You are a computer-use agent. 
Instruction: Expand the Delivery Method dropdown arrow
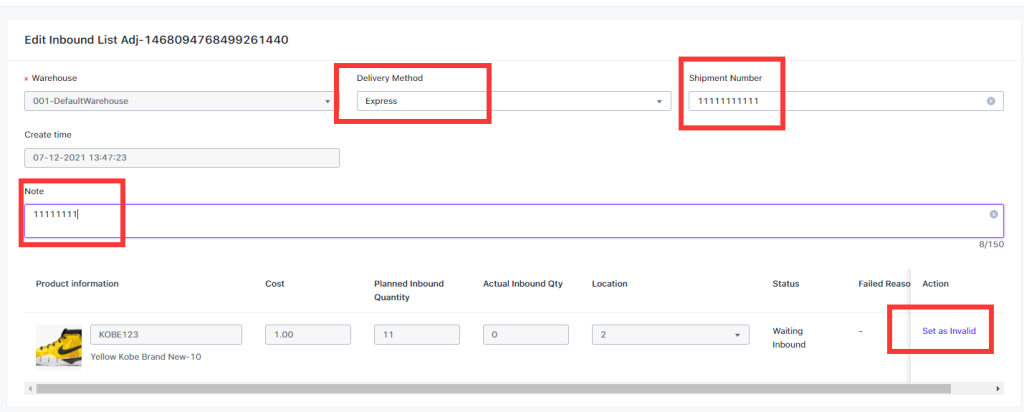tap(660, 102)
